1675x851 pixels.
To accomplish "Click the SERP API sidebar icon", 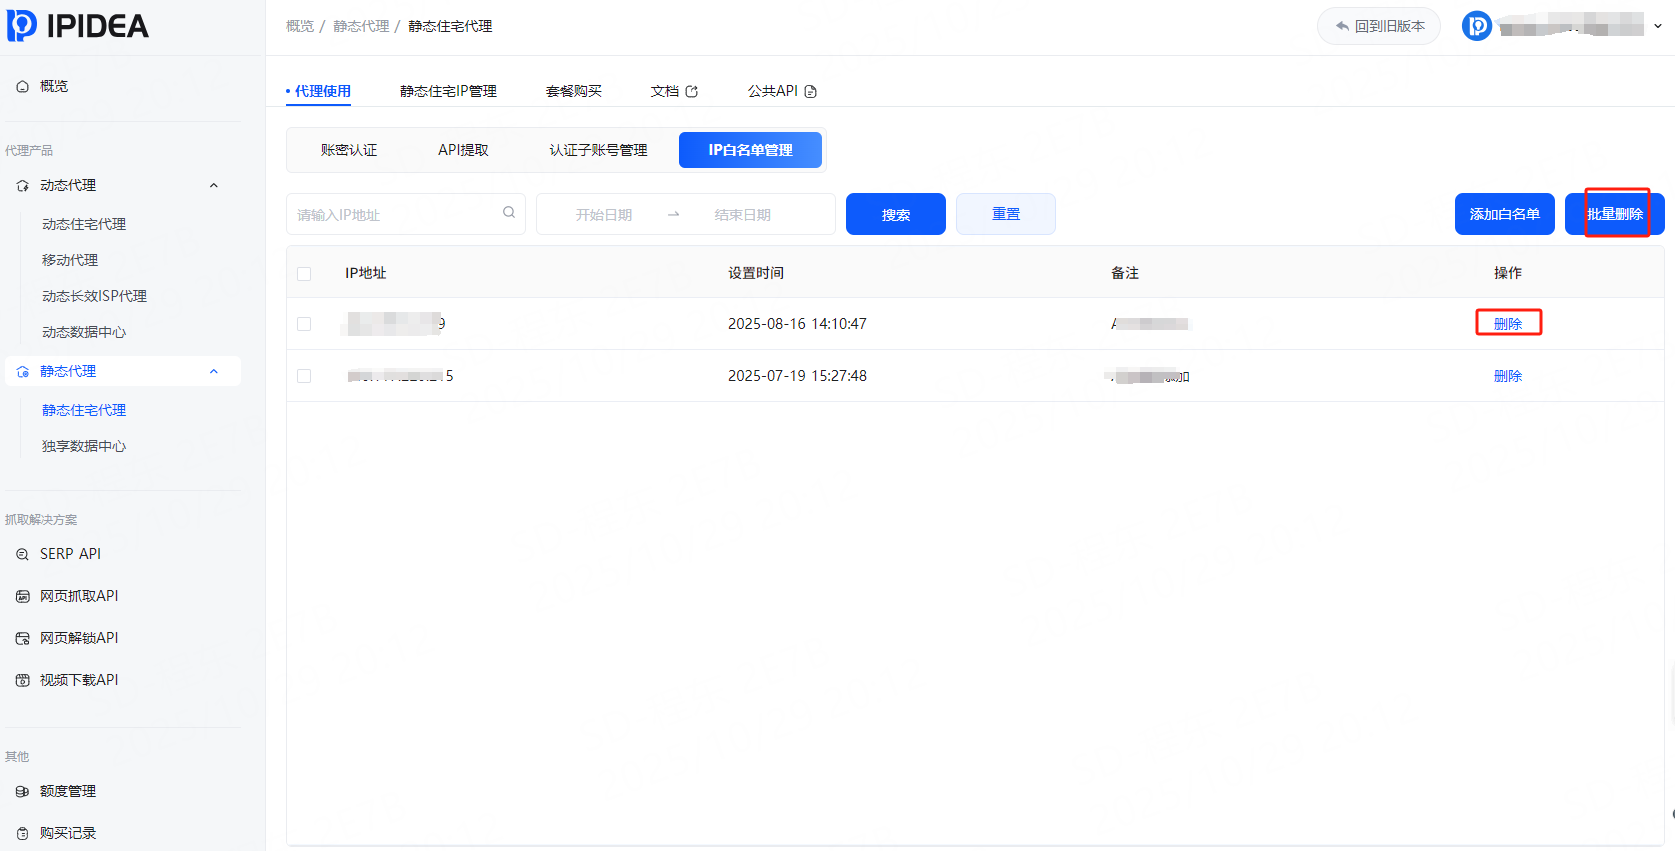I will [x=22, y=554].
